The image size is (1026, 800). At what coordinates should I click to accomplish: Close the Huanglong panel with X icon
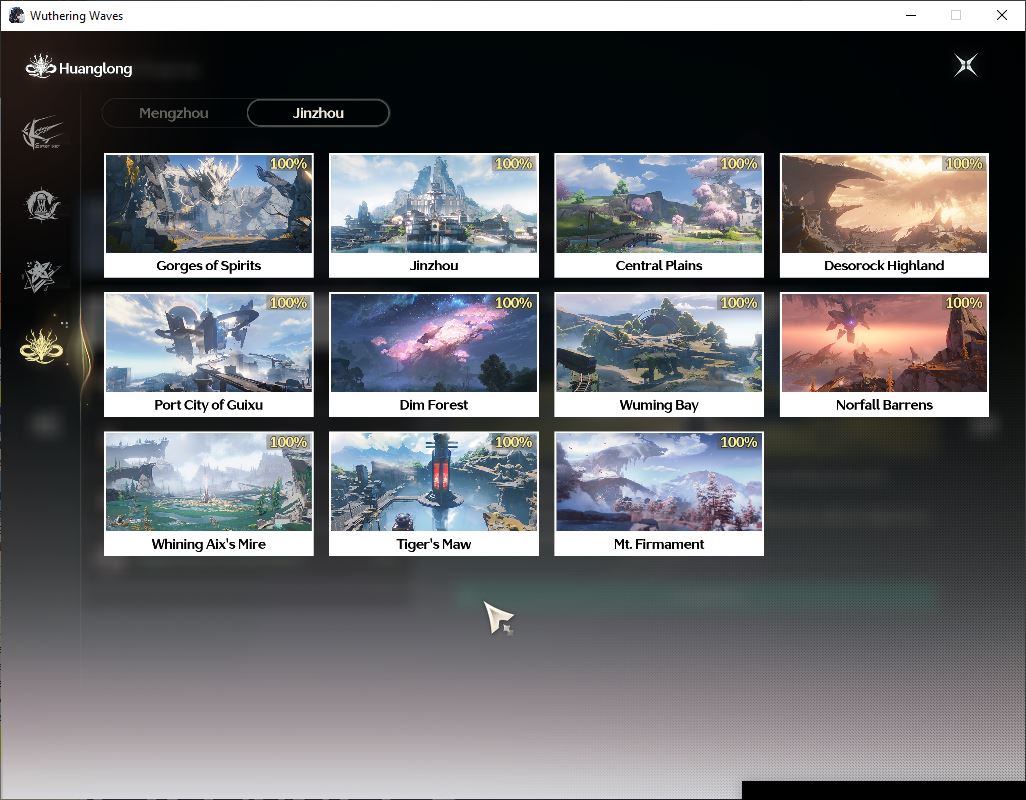coord(966,65)
